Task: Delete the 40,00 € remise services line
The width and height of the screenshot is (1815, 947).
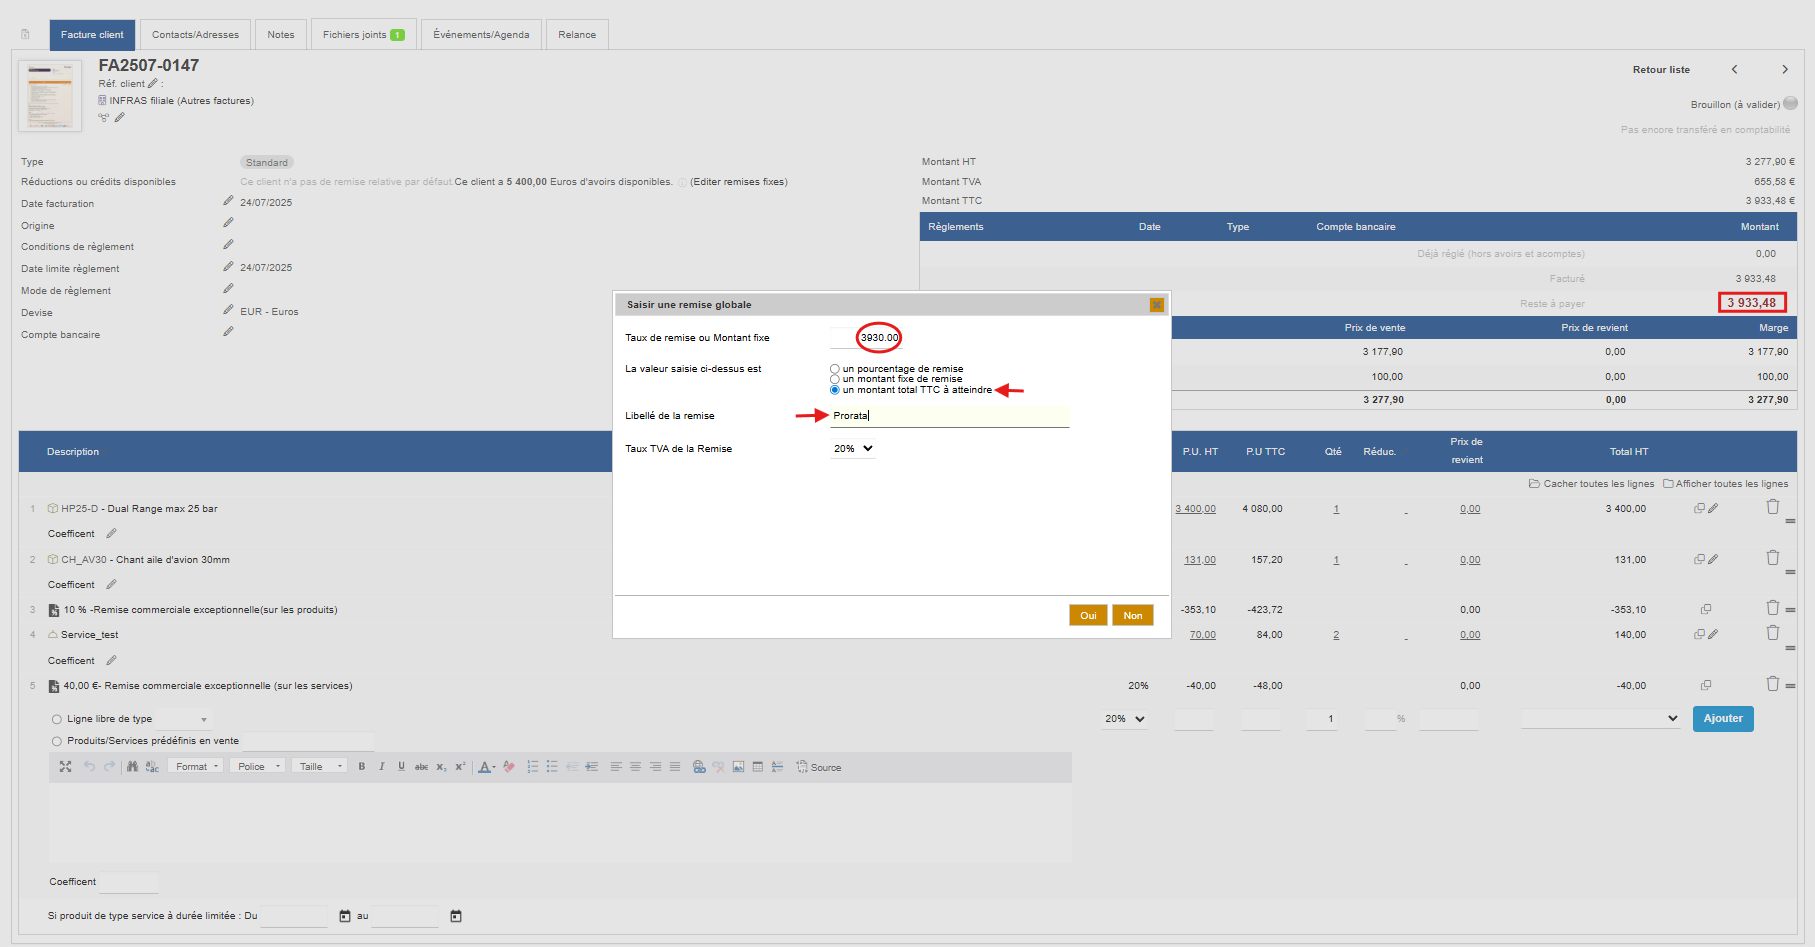Action: tap(1772, 684)
